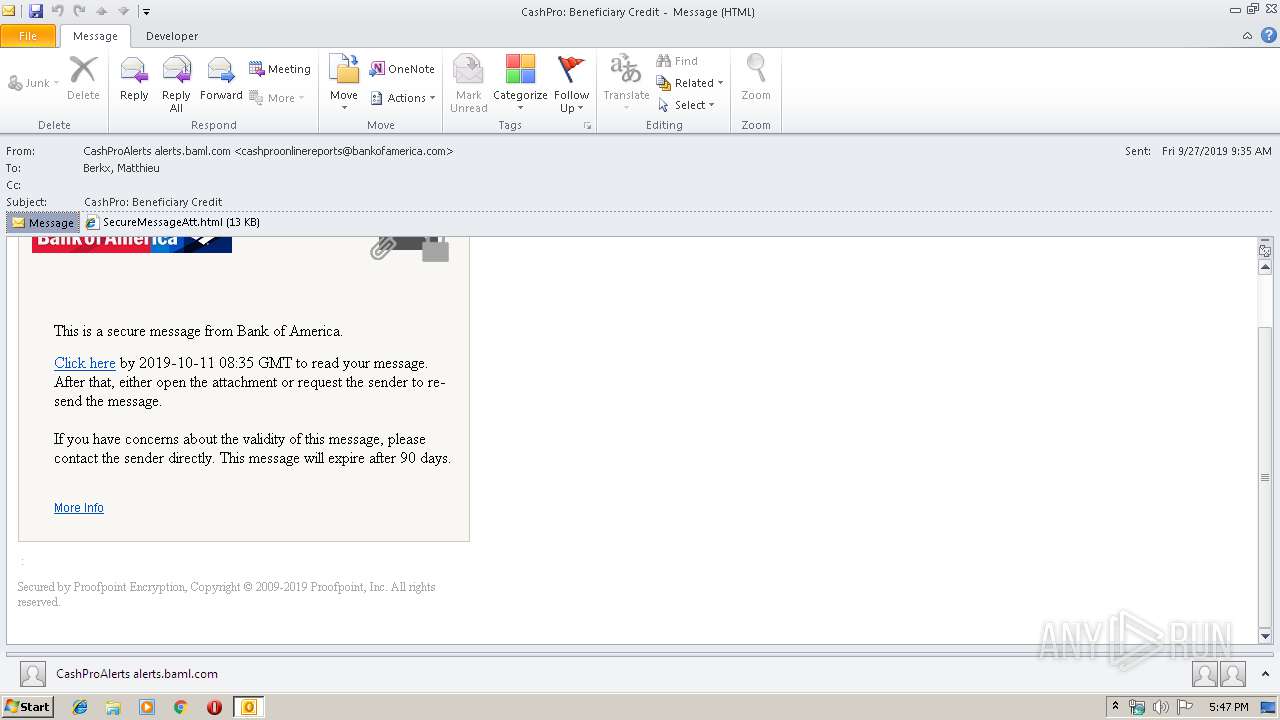The height and width of the screenshot is (720, 1280).
Task: Open the Zoom magnifier
Action: pyautogui.click(x=756, y=79)
